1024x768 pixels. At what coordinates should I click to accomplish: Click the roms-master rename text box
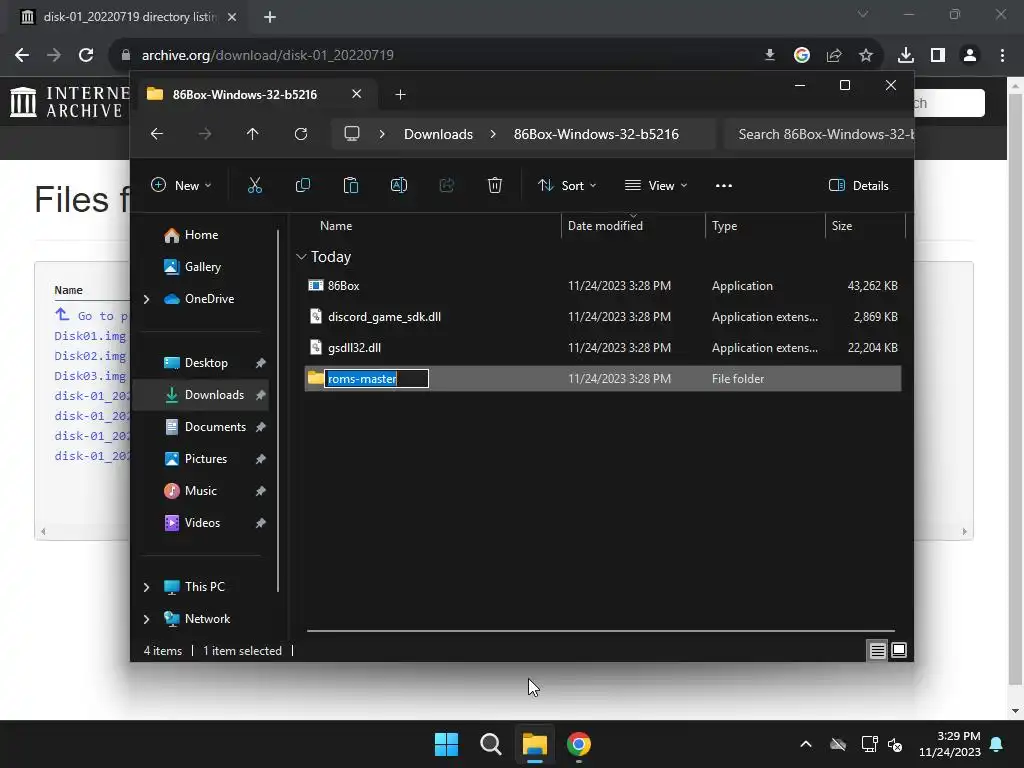click(376, 379)
